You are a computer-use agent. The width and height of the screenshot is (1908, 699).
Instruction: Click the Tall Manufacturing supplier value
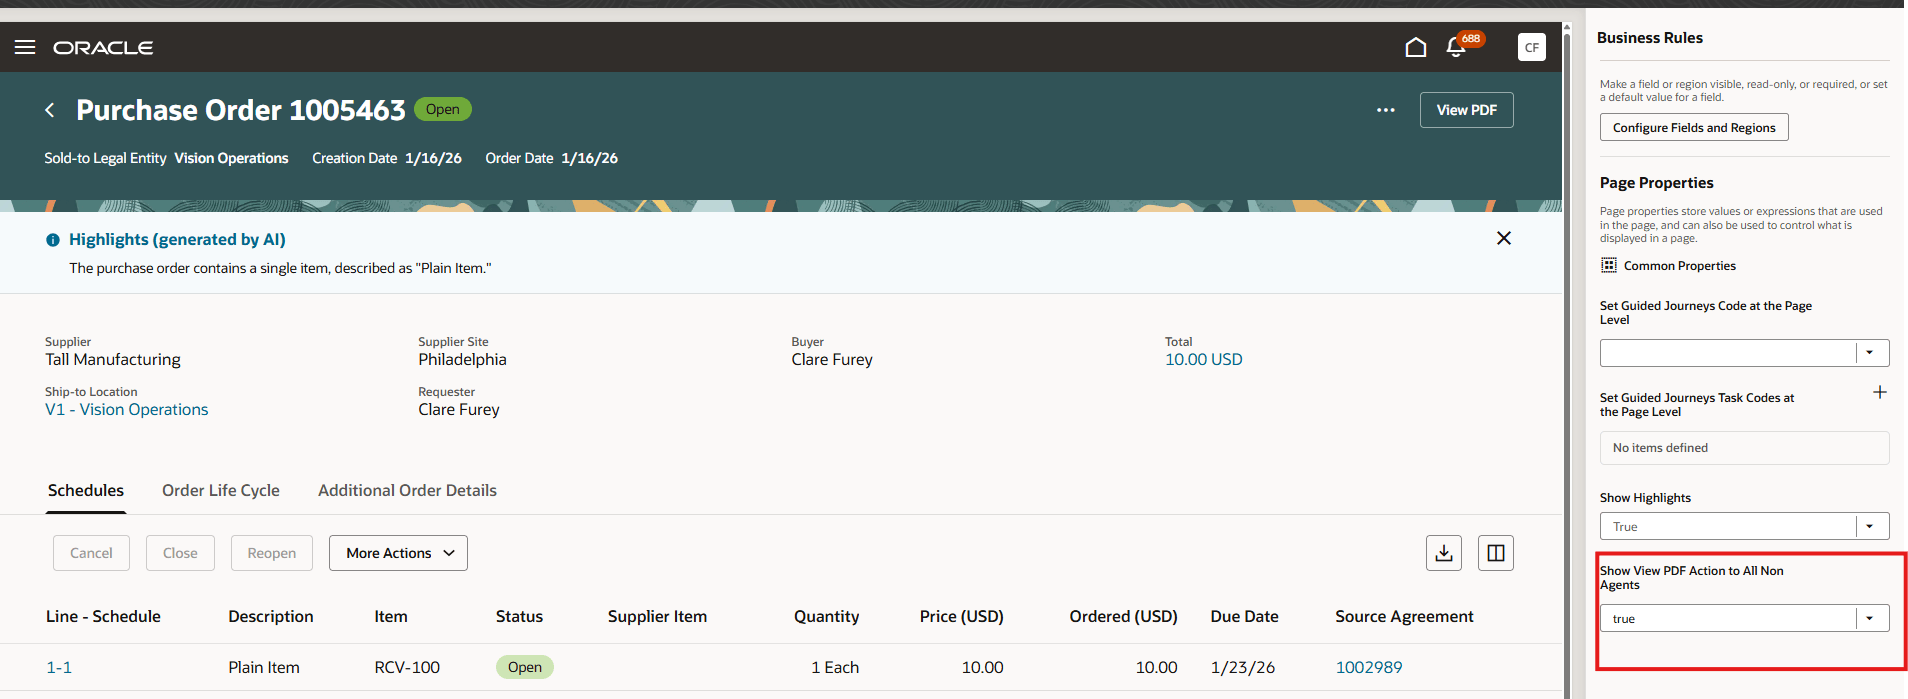point(113,359)
